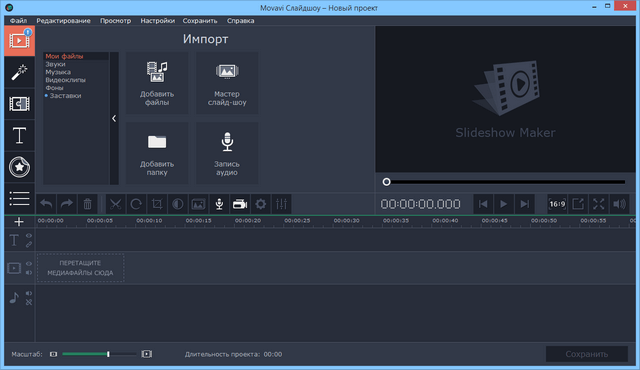Click Добавить папку tile
This screenshot has height=370, width=640.
157,153
